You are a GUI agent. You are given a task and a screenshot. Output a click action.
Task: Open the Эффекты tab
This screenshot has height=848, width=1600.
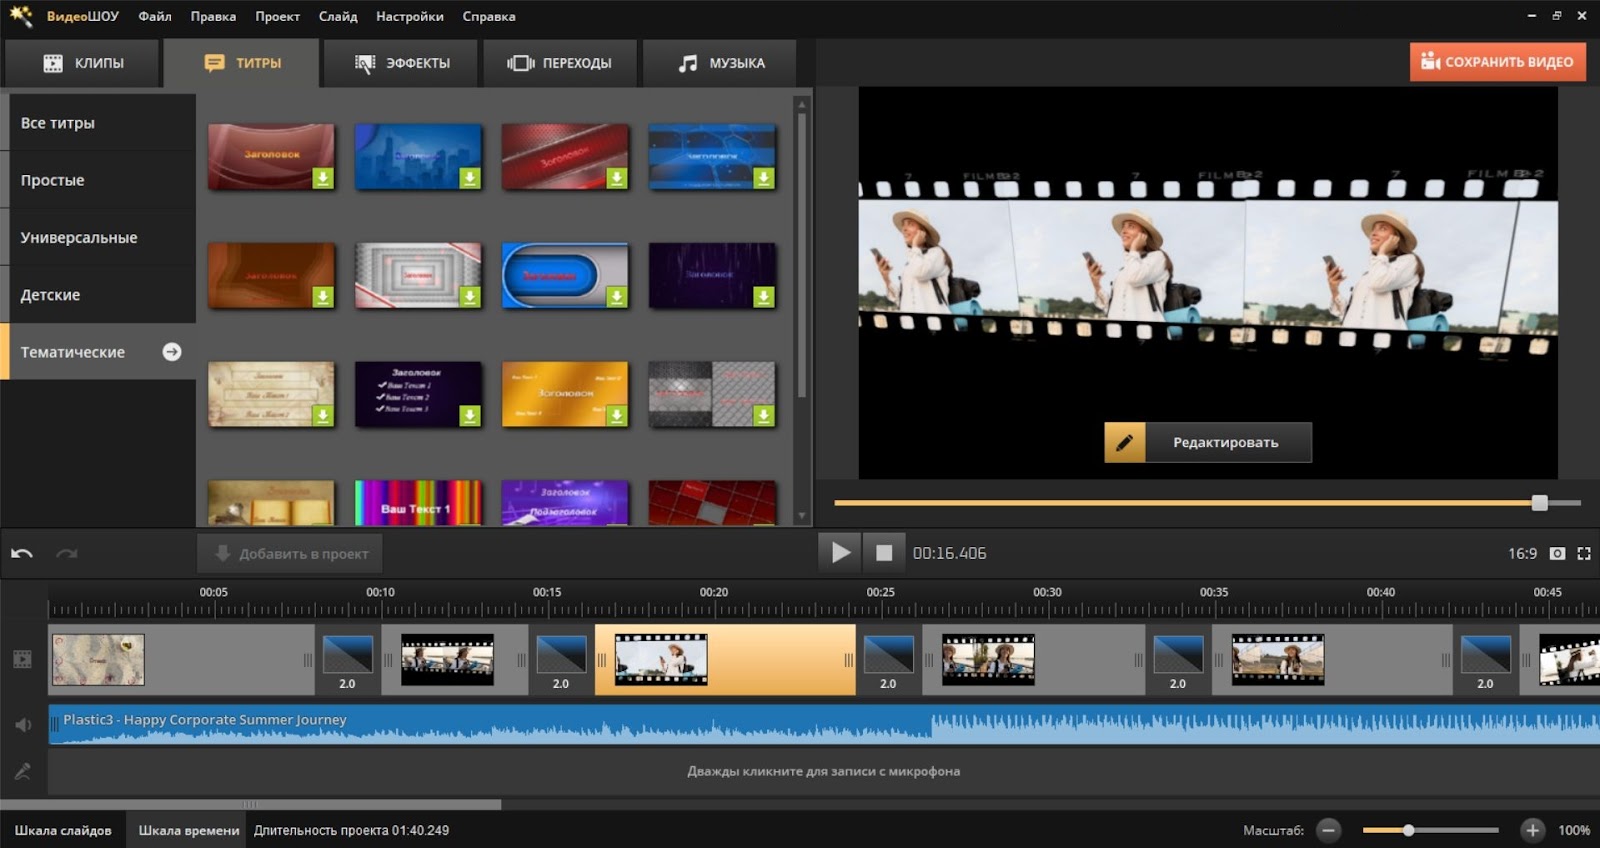pos(403,63)
